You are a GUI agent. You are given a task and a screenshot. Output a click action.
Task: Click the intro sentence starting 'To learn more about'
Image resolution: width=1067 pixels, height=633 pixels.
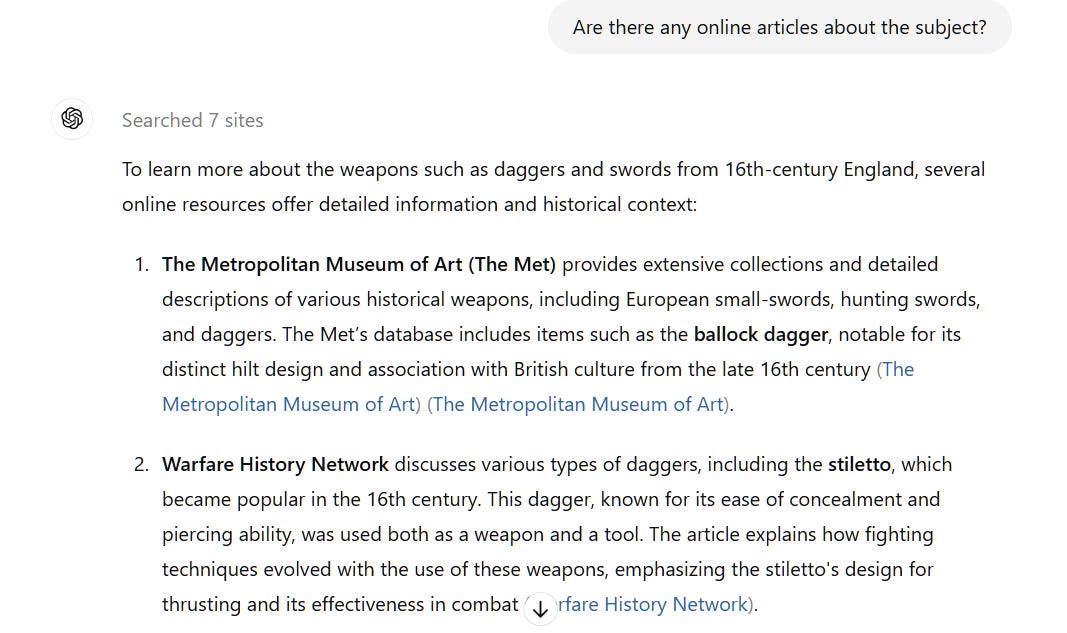pos(553,186)
